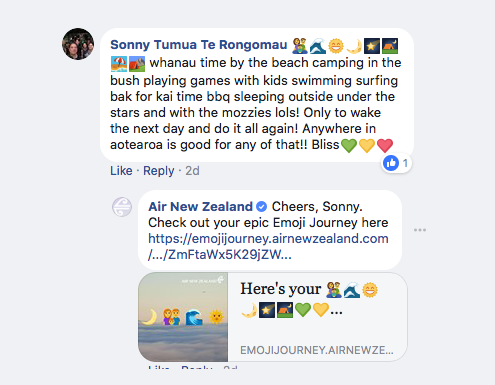The width and height of the screenshot is (495, 385).
Task: Like Sonny's comment
Action: [x=121, y=171]
